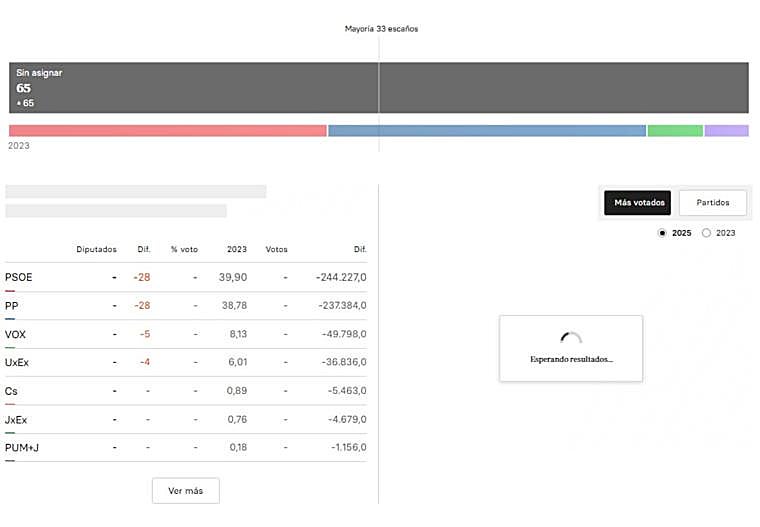Click the red segment of 2023 bar

[167, 131]
